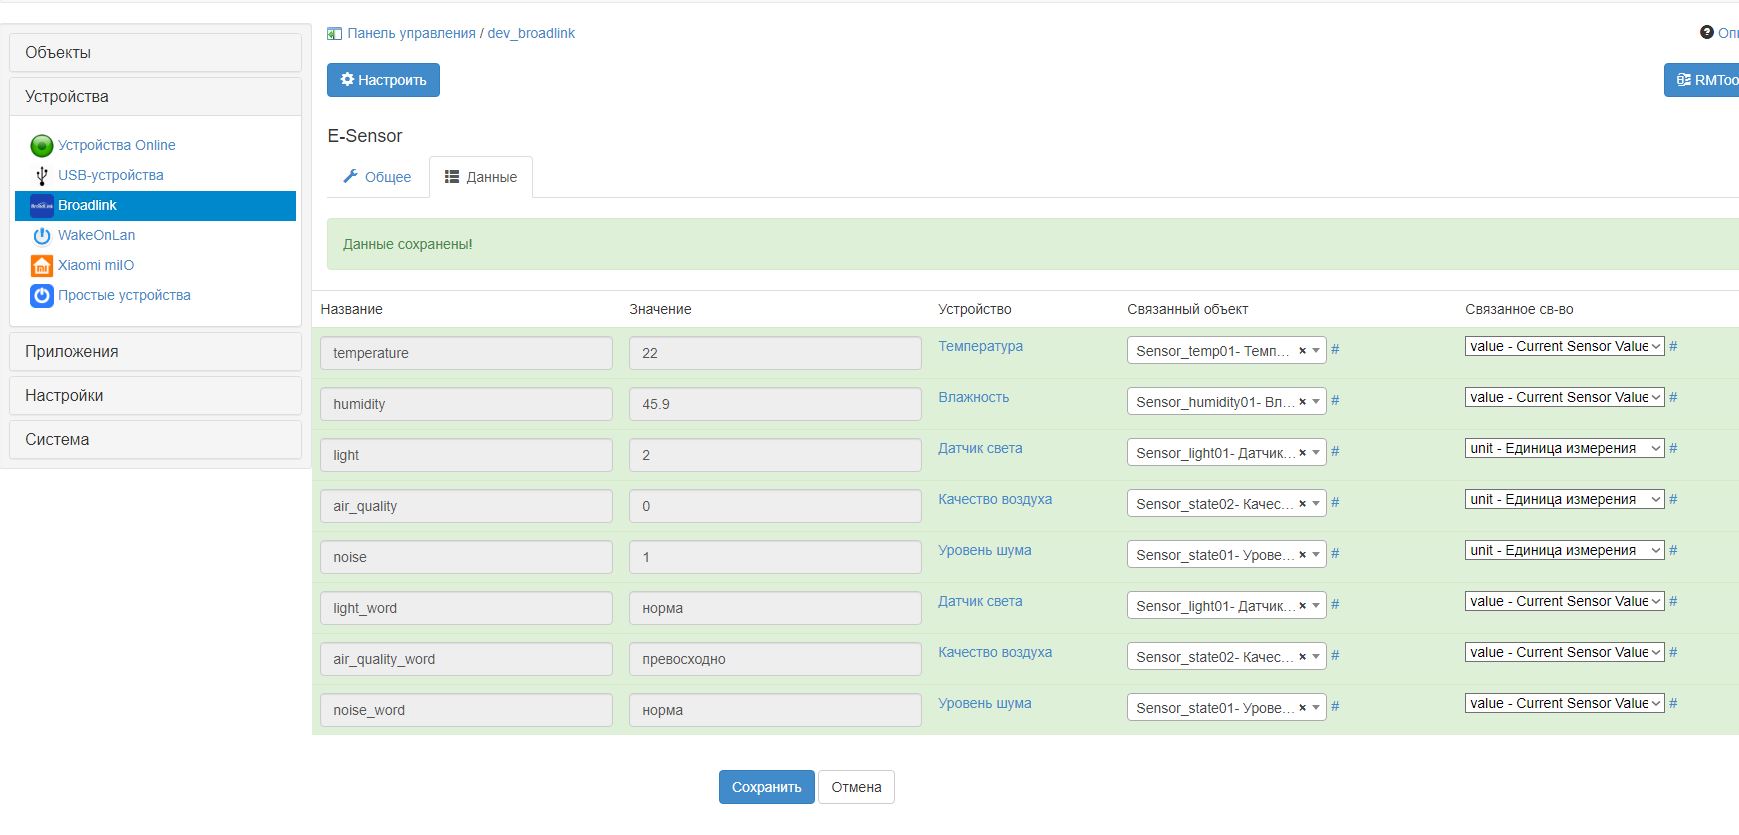Viewport: 1739px width, 835px height.
Task: Click the # link beside Sensor_humidity01 object
Action: pos(1335,401)
